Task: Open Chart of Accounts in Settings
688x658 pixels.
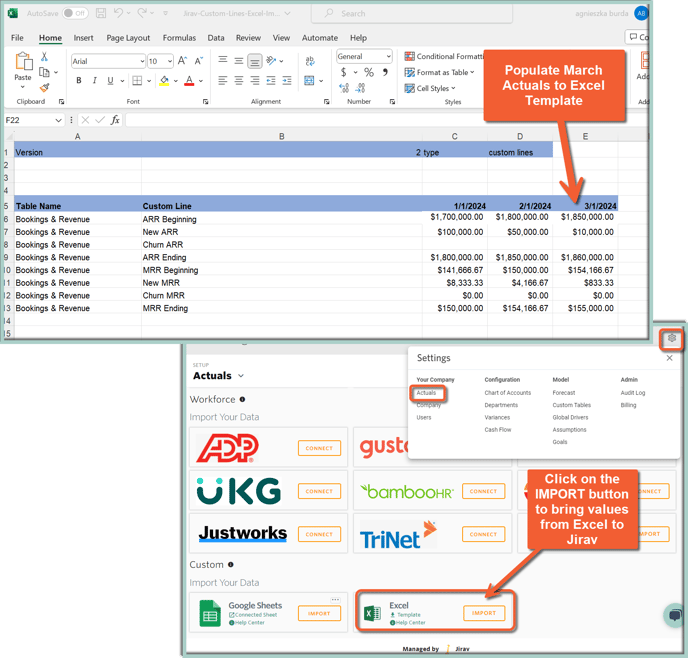Action: coord(508,393)
